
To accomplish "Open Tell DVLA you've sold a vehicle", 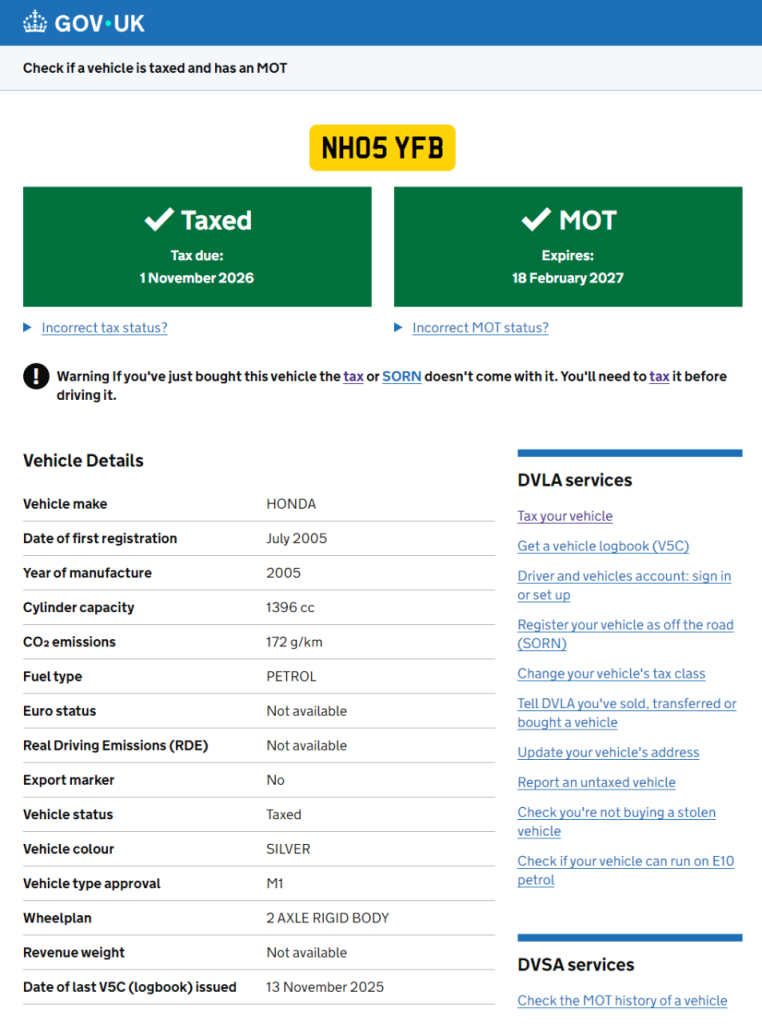I will pos(626,704).
